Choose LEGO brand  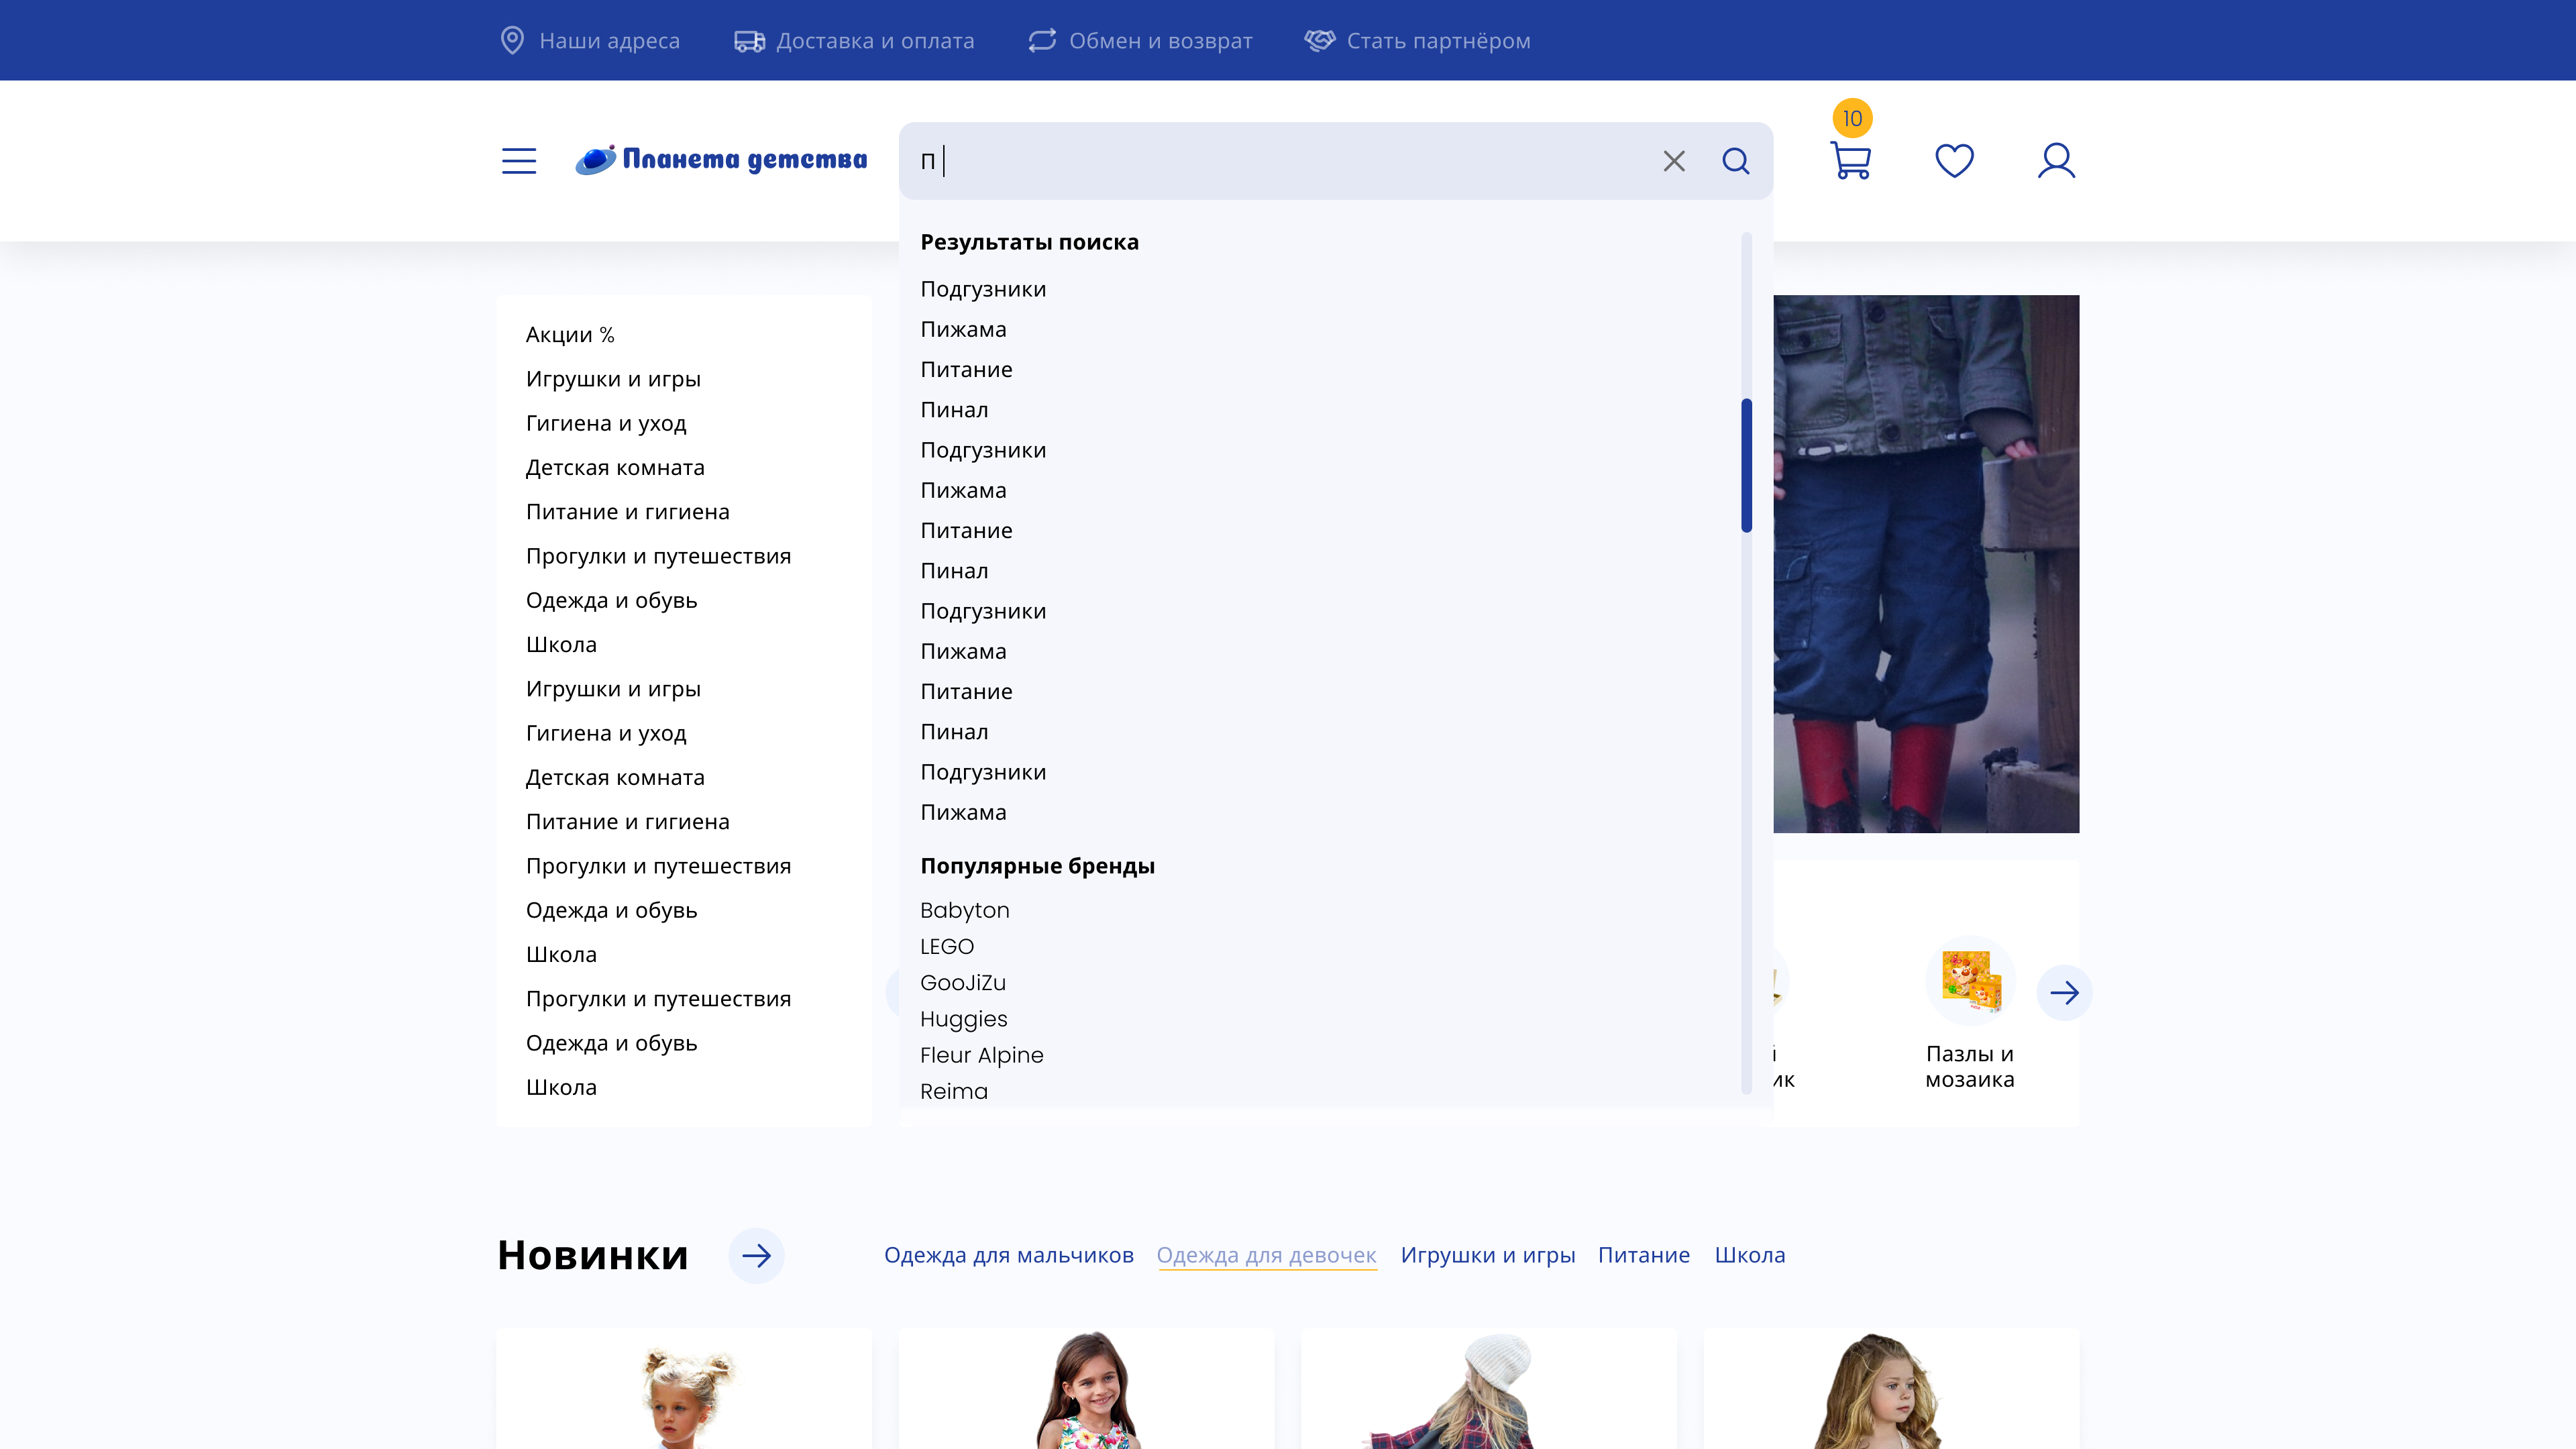946,946
